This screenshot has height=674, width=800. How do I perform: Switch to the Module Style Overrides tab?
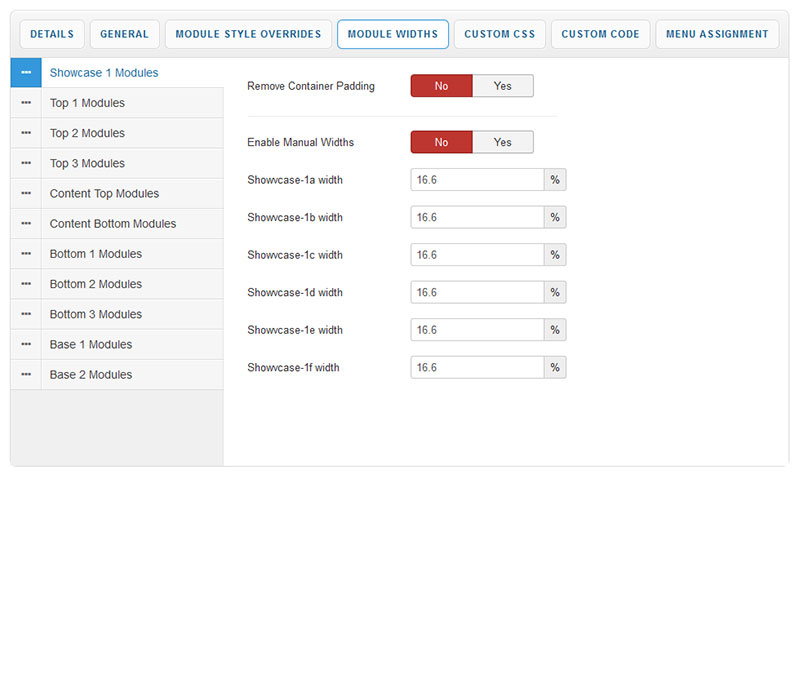[x=248, y=34]
